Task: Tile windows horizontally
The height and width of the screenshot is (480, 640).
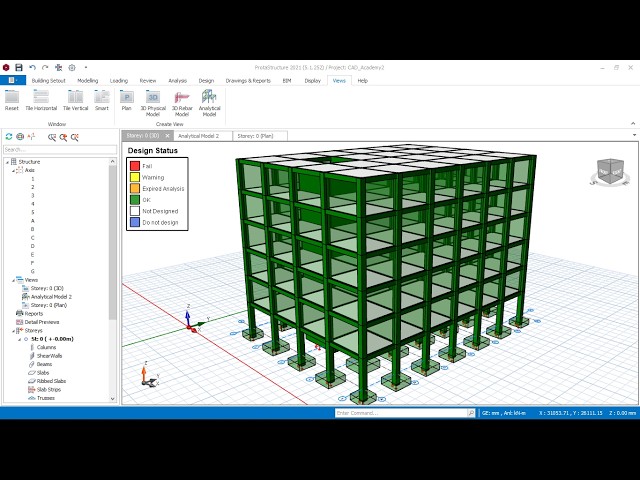Action: tap(41, 100)
